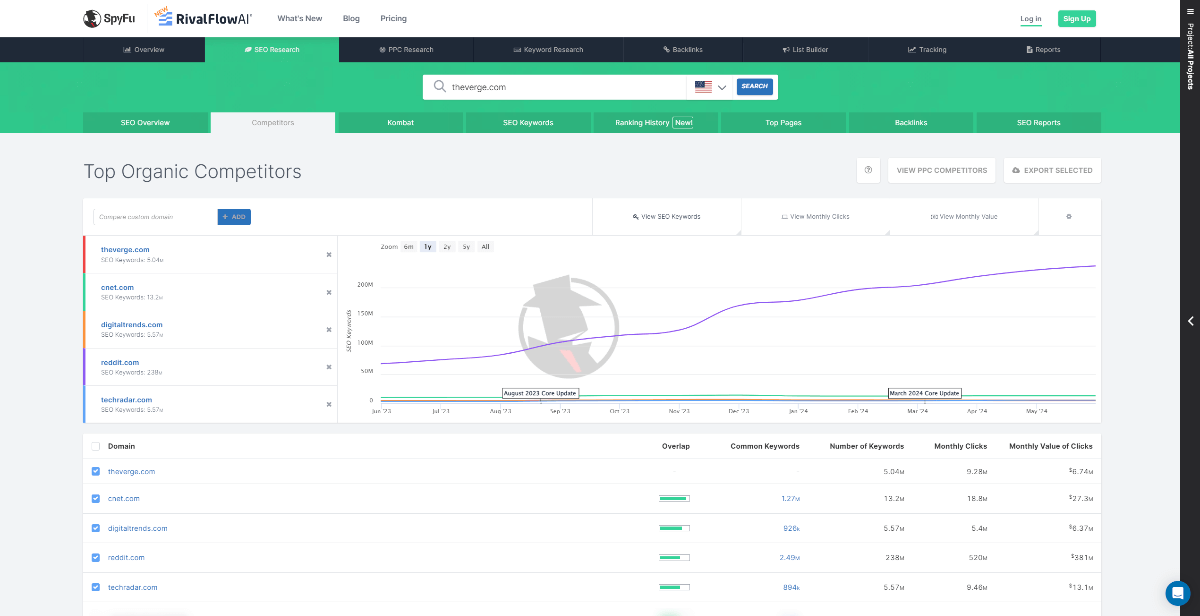Open reddit.com common keywords value 2.49M

click(x=790, y=557)
